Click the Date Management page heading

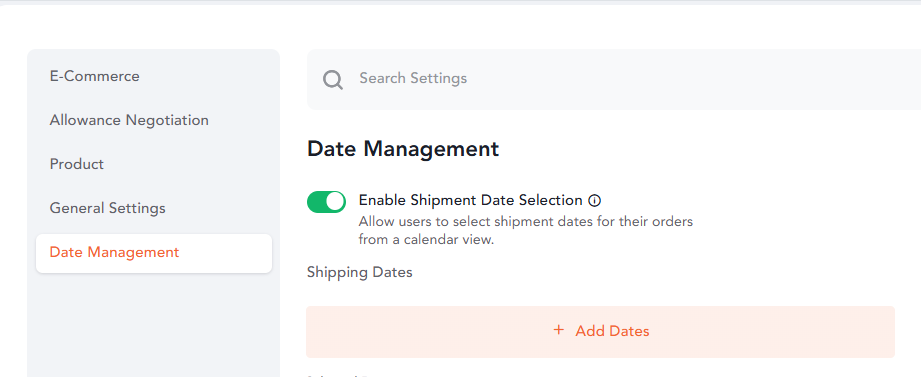tap(403, 149)
